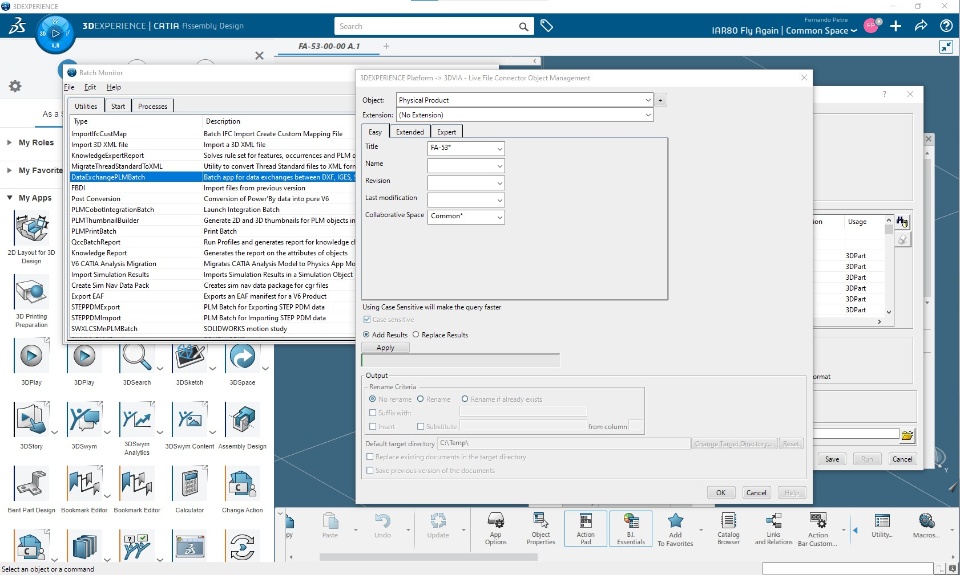Click Object Properties in action bar

(x=541, y=528)
